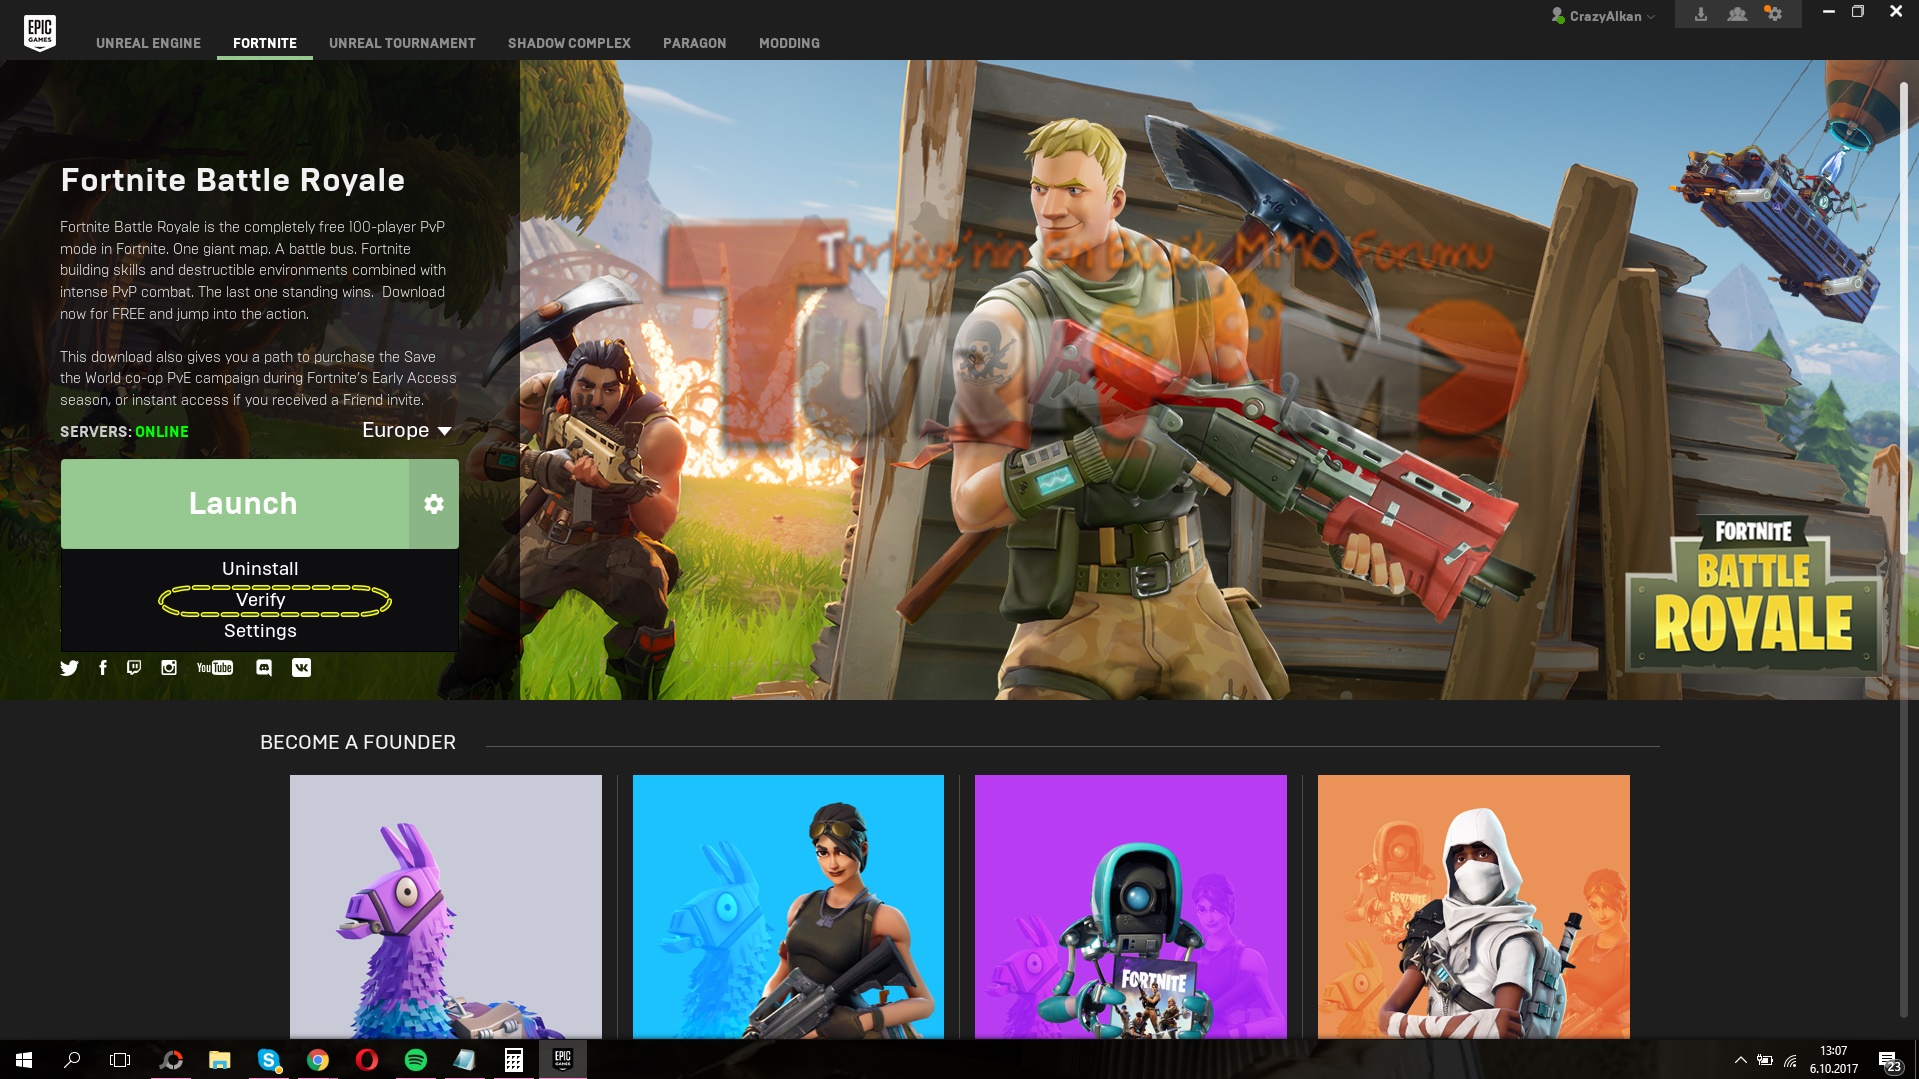Choose Settings from the options menu
Image resolution: width=1919 pixels, height=1079 pixels.
point(260,631)
